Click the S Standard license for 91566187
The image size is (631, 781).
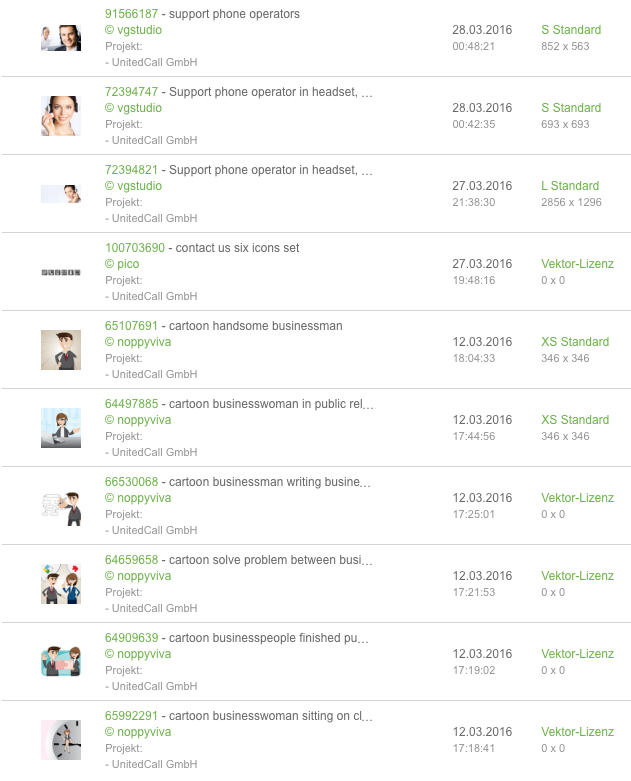tap(571, 30)
